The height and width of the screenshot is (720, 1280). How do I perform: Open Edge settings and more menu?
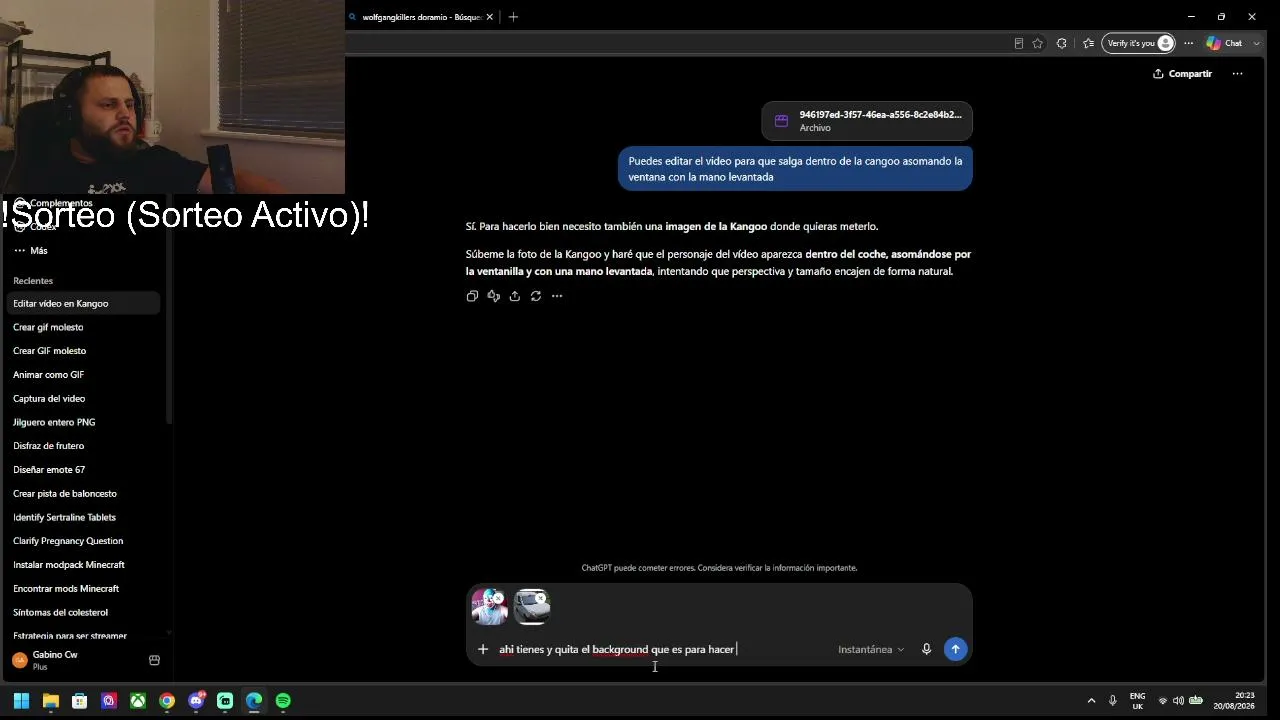(x=1188, y=43)
